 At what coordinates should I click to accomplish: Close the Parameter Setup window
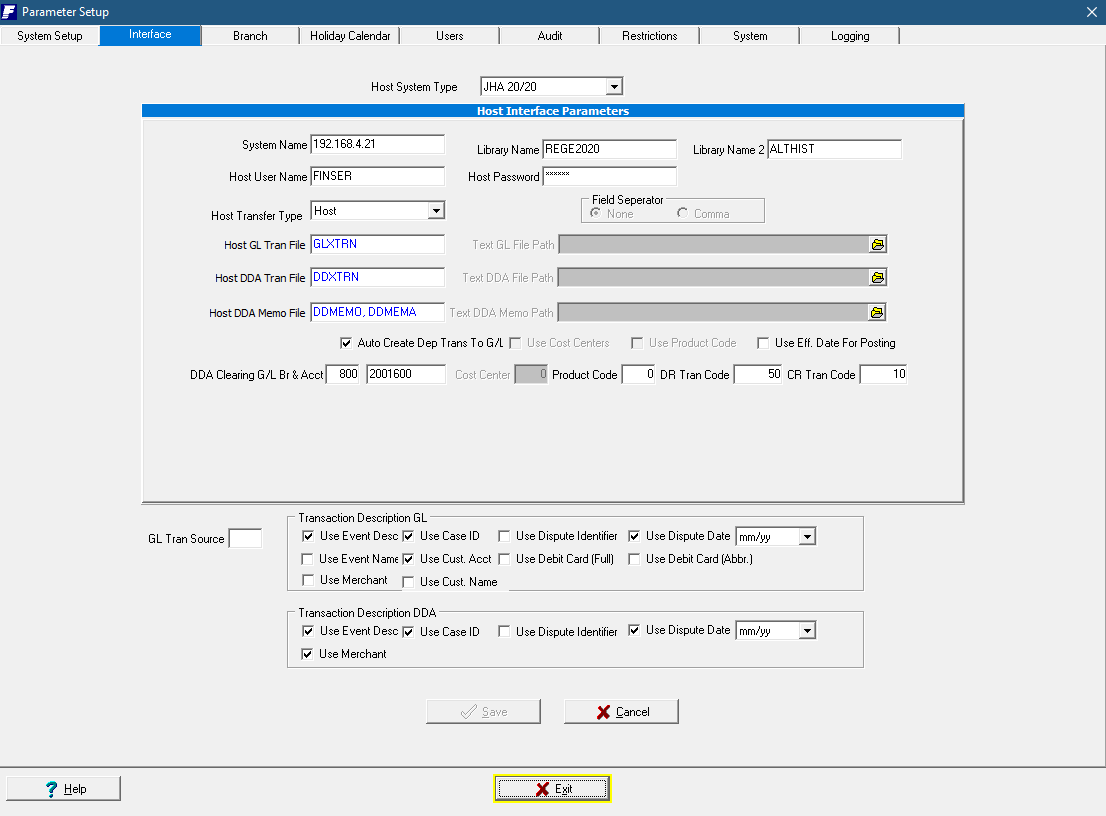(1091, 12)
